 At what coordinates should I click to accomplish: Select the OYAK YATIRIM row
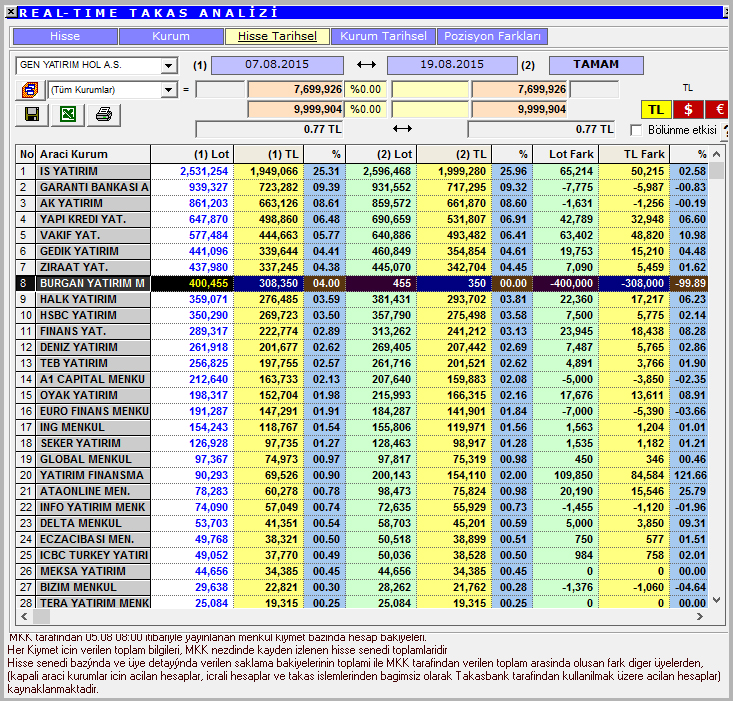(362, 395)
